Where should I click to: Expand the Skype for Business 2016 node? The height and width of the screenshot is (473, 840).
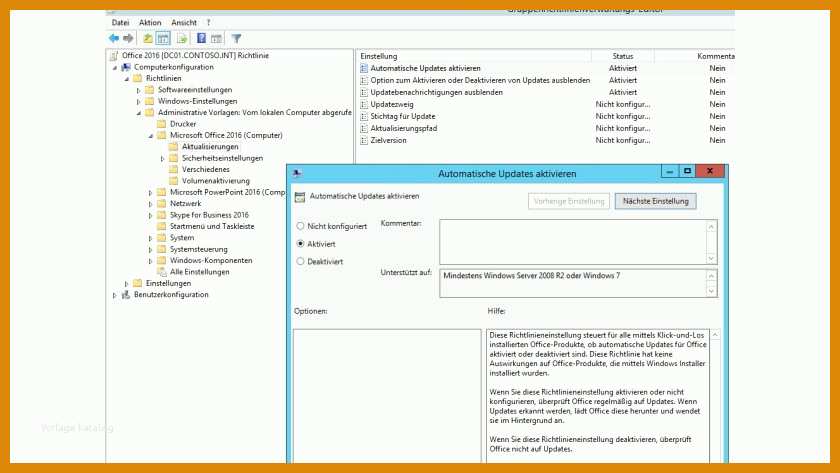(151, 215)
